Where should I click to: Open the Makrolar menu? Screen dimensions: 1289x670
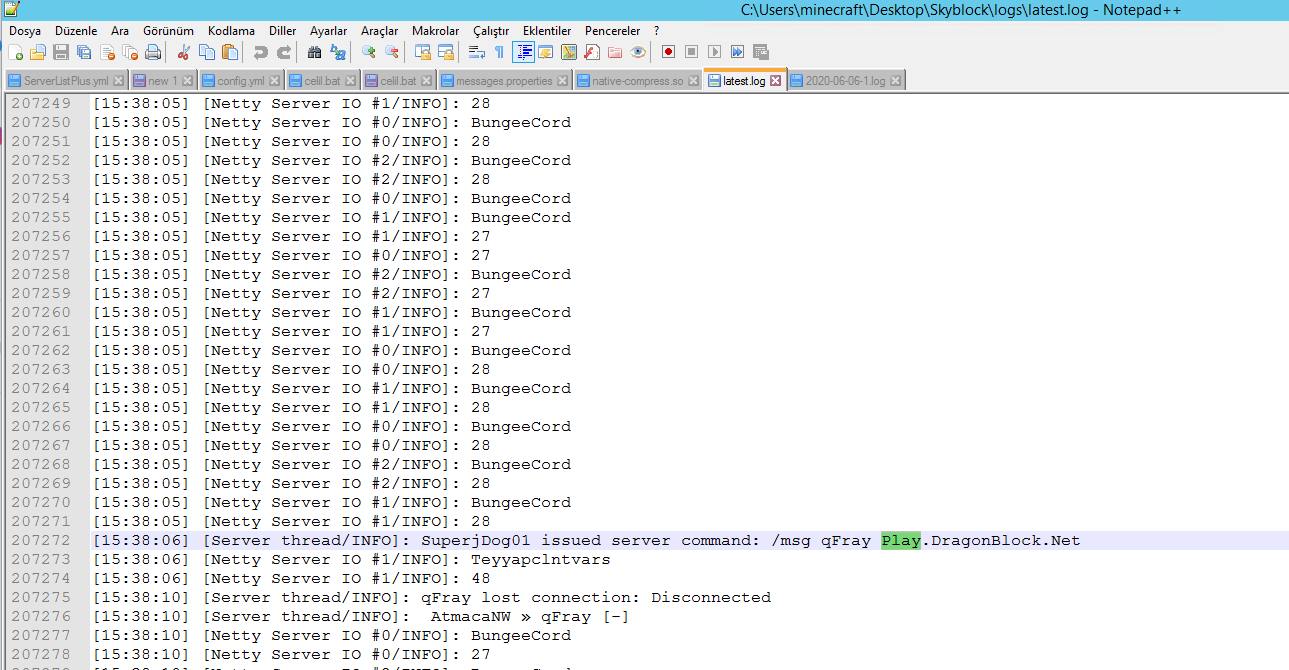[x=436, y=31]
